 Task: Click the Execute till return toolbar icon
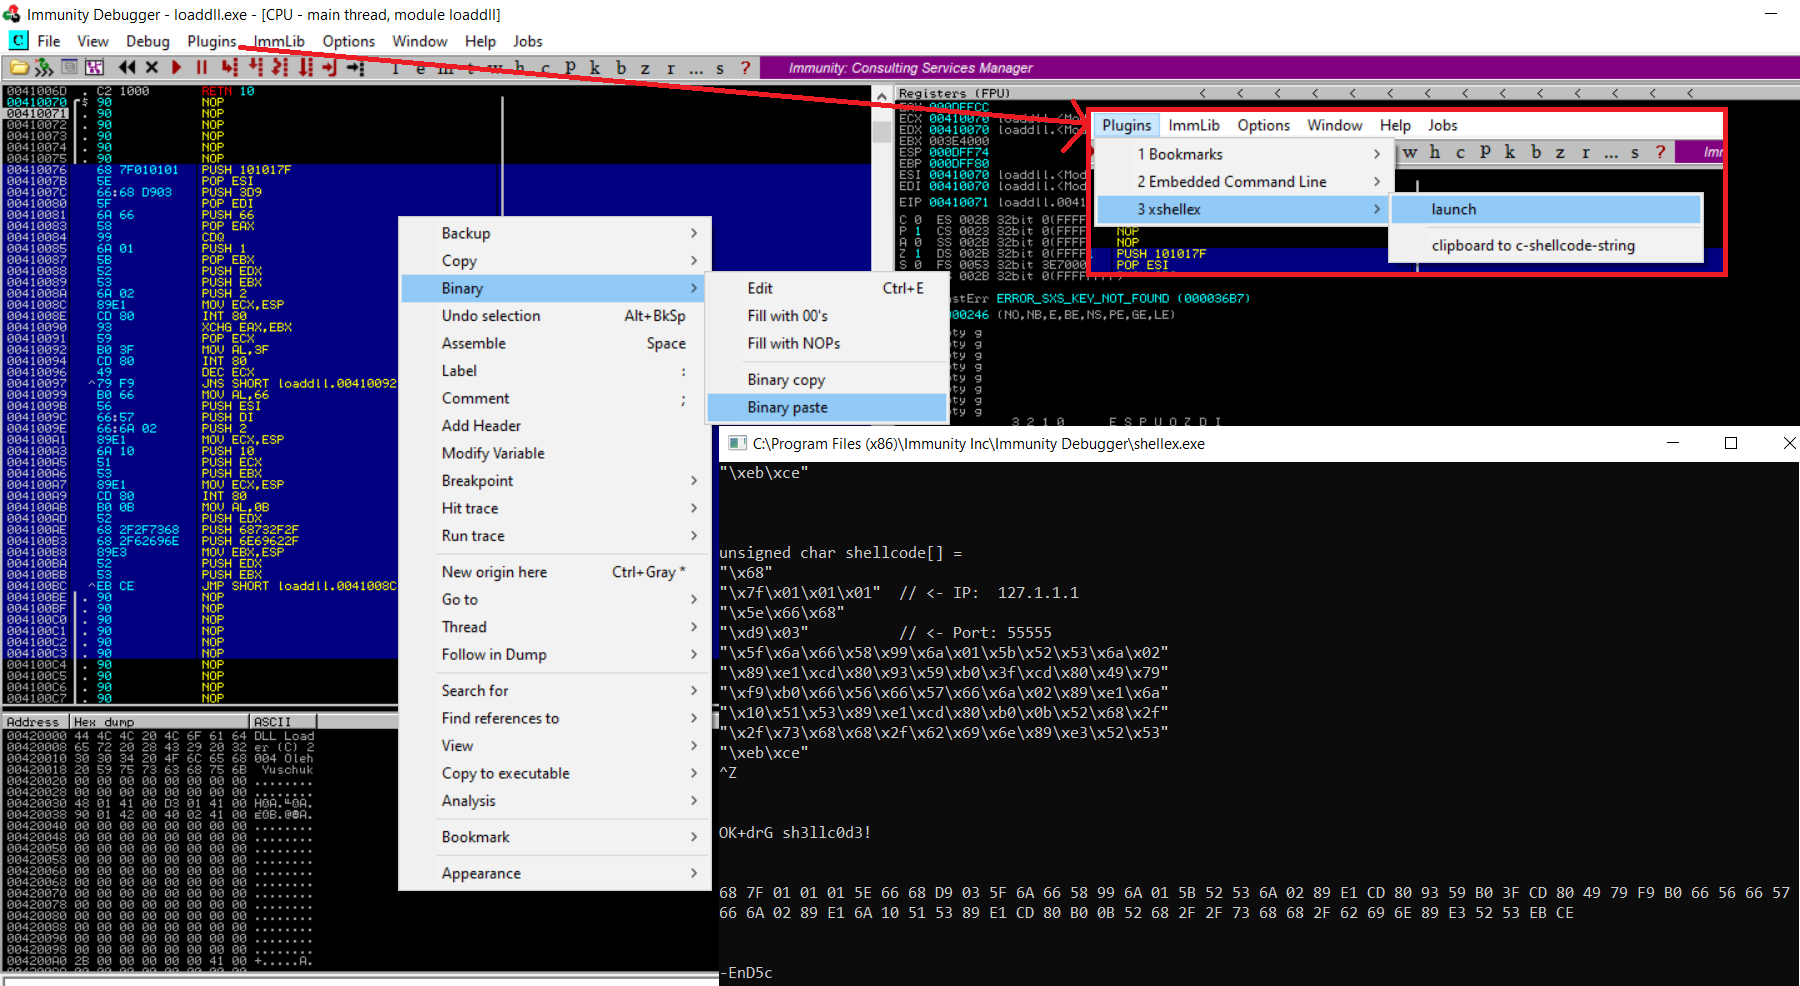(x=330, y=68)
